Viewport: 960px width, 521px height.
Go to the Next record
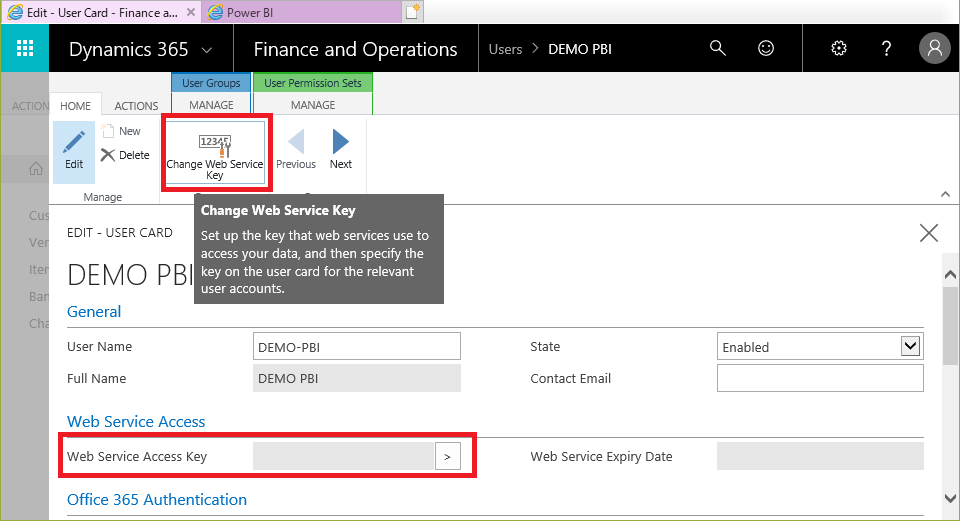pyautogui.click(x=340, y=150)
